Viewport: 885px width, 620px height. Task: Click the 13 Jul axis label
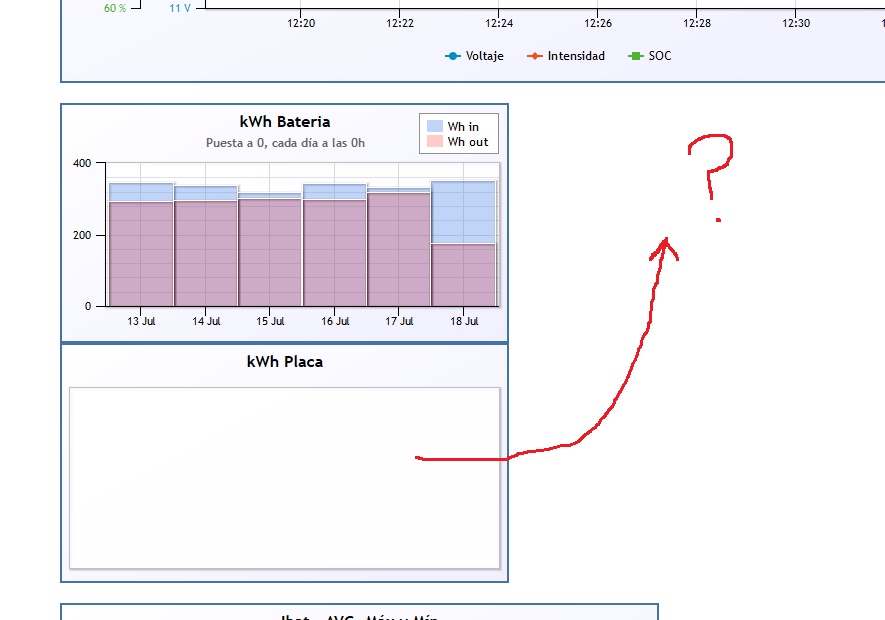coord(141,321)
